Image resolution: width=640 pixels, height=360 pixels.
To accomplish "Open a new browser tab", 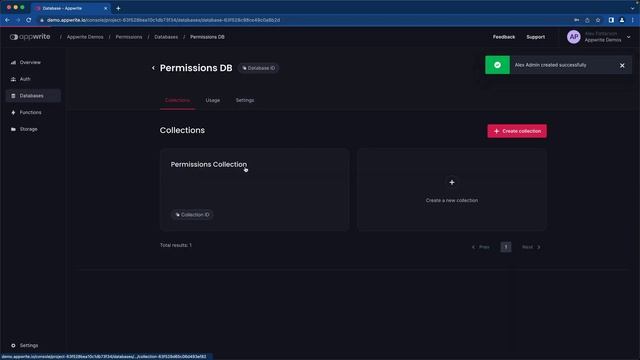I will click(x=118, y=8).
